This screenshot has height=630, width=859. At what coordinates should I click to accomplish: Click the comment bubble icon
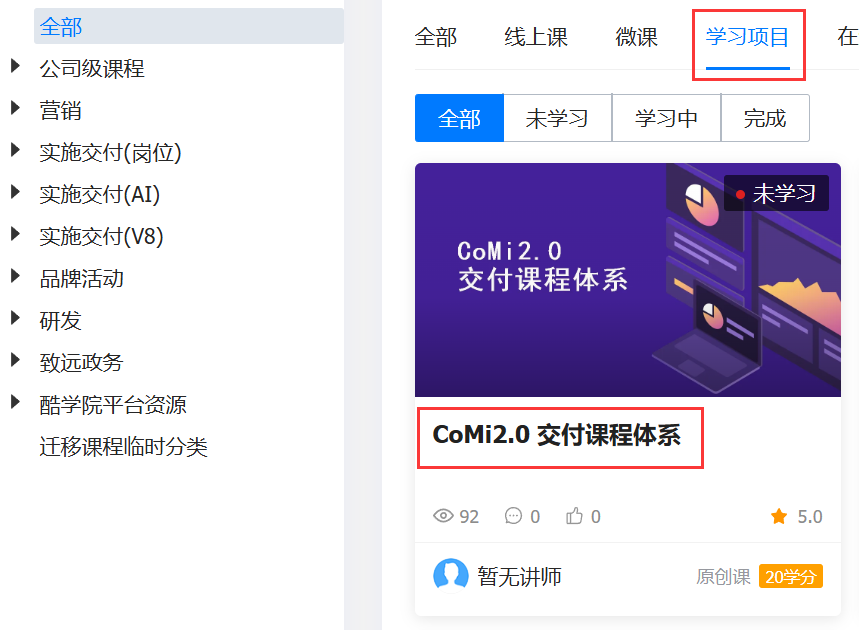click(513, 516)
